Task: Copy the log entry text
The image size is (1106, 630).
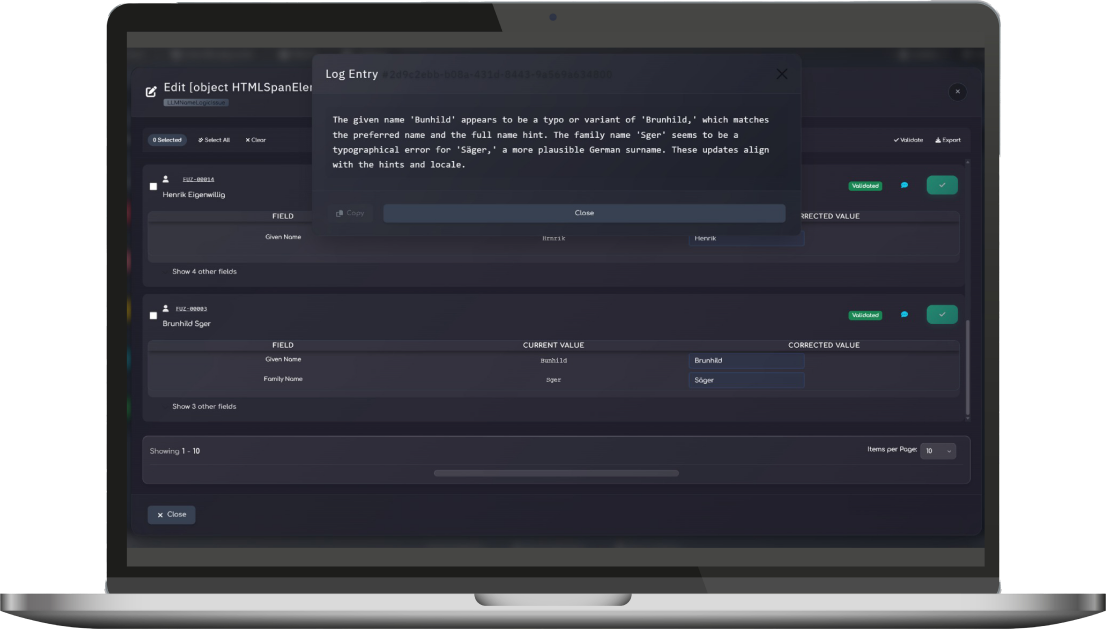Action: pyautogui.click(x=351, y=213)
